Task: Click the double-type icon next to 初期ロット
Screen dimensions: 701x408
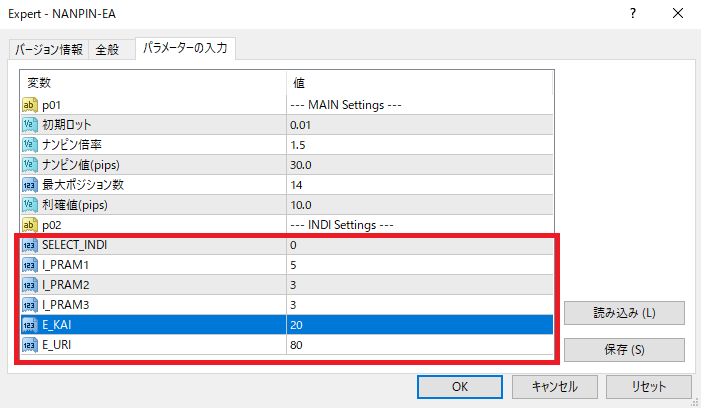Action: coord(29,125)
